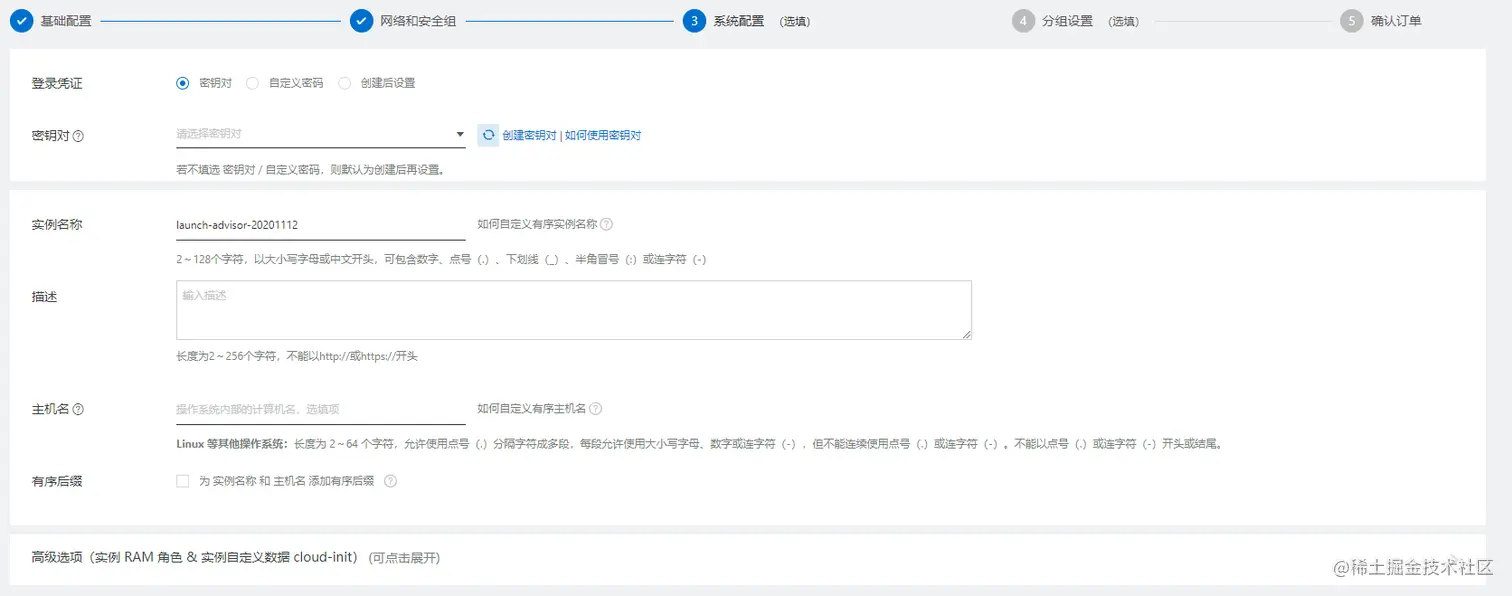Screen dimensions: 1512x596
Task: Click the 描述 text area
Action: pyautogui.click(x=574, y=310)
